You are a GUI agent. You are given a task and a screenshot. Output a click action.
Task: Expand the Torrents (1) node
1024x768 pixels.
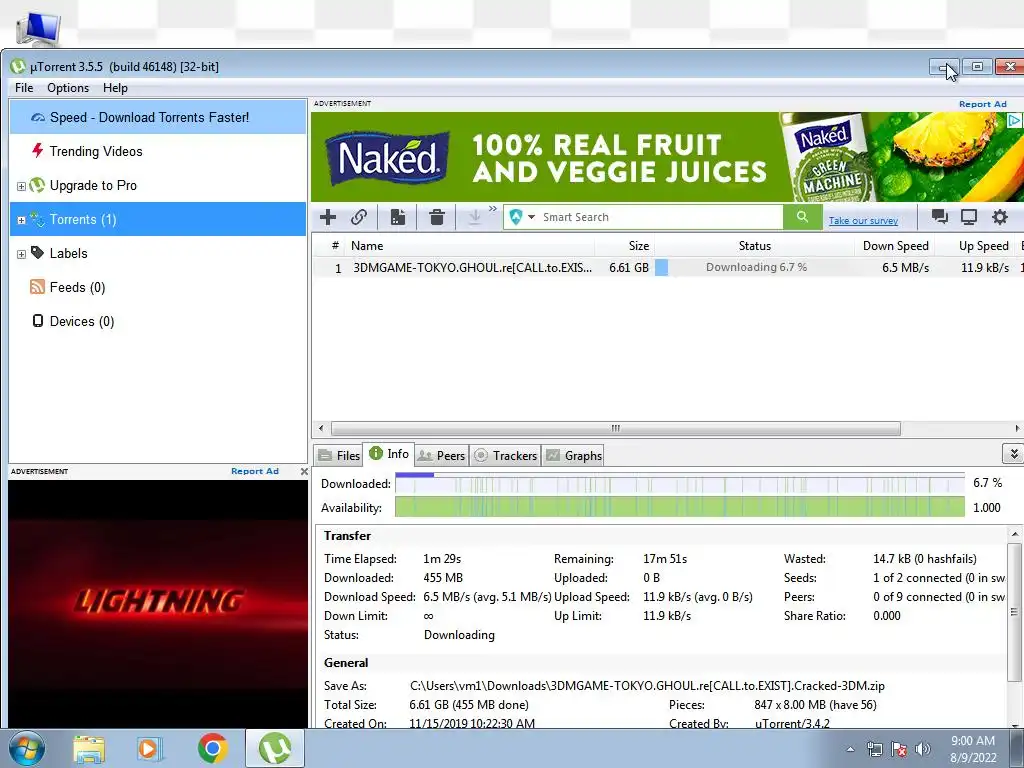21,220
